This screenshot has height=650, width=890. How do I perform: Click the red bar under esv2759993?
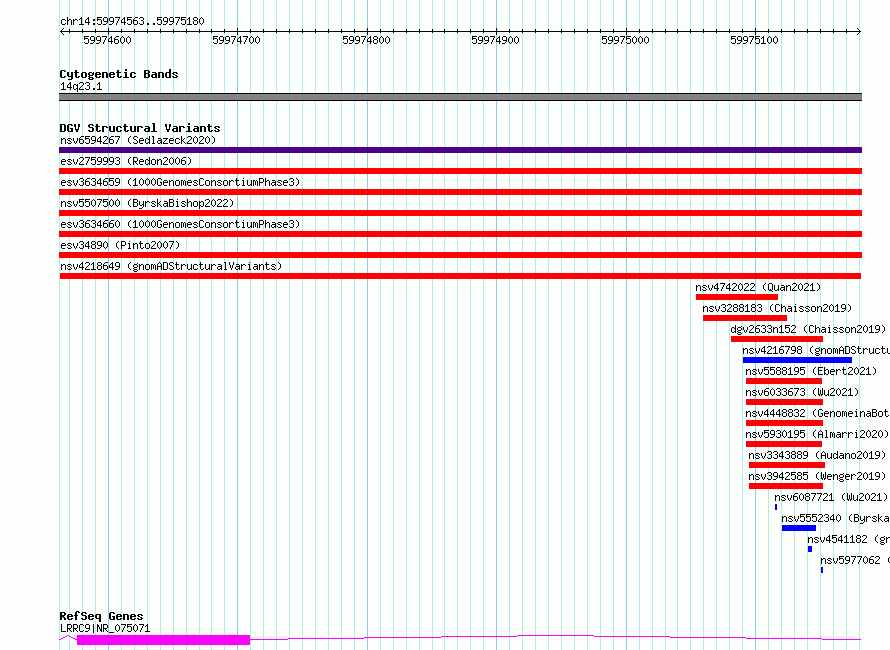click(x=460, y=171)
